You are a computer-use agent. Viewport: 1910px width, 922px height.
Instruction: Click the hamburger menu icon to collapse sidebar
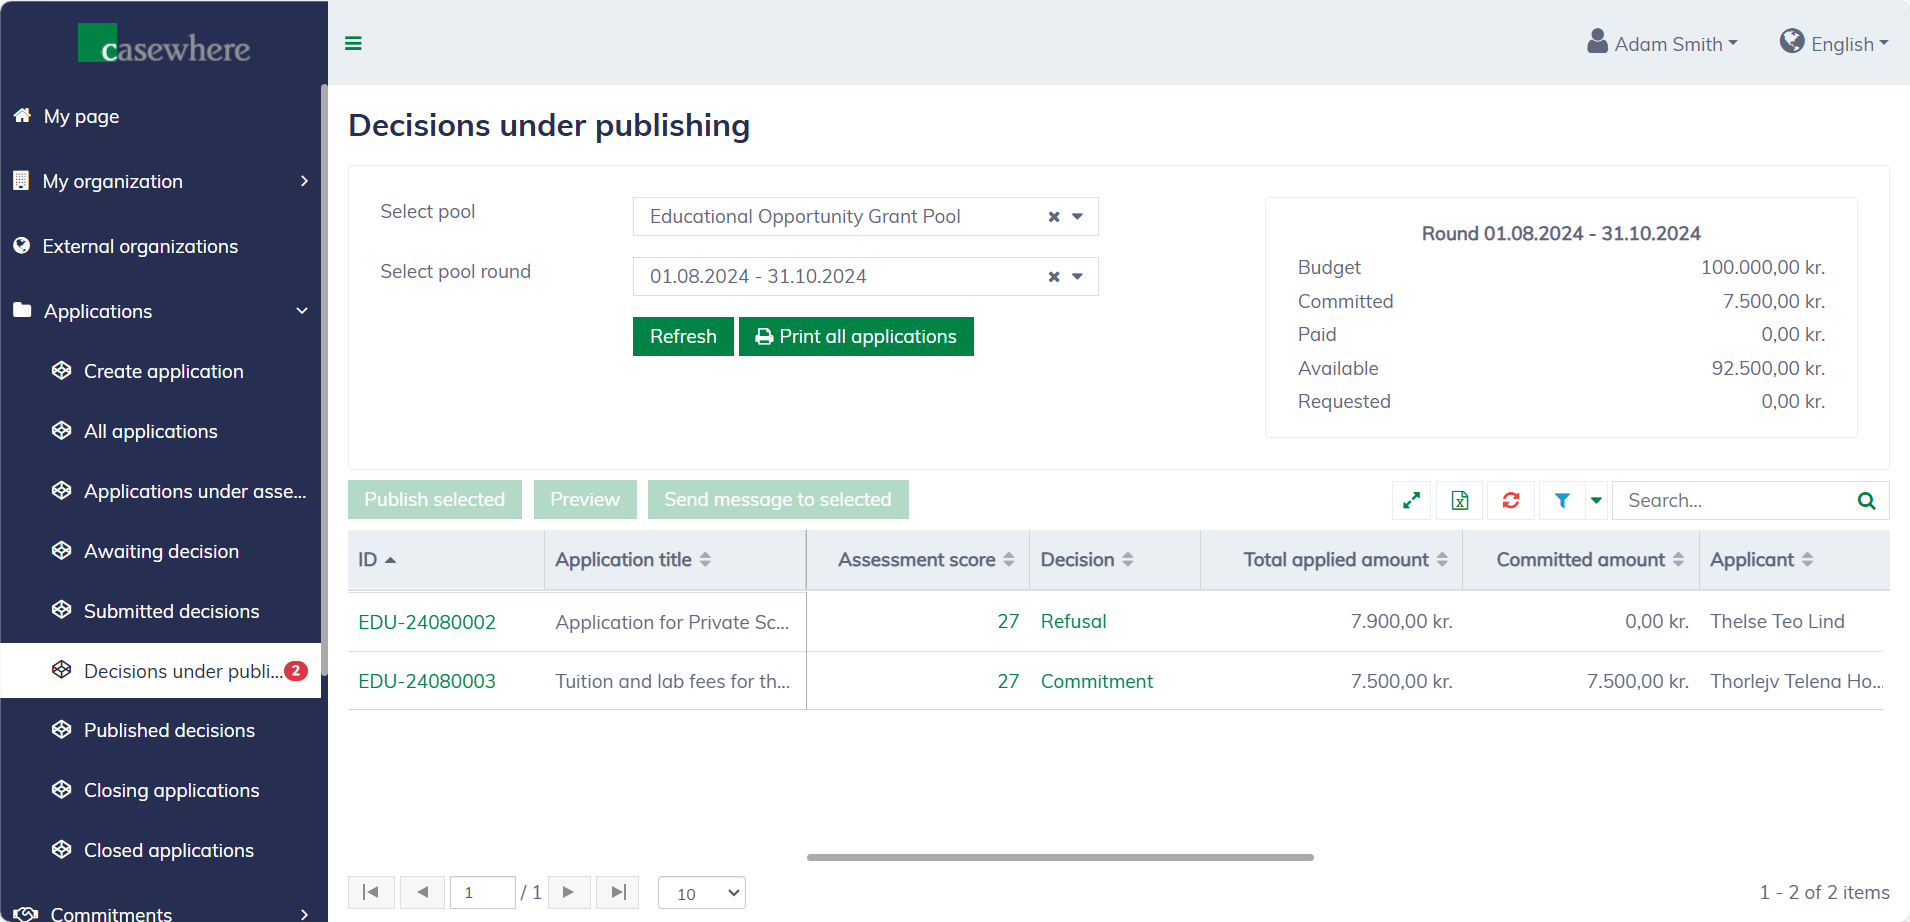(x=353, y=43)
